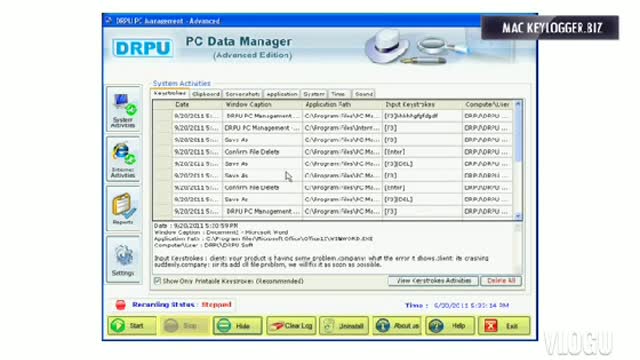640x360 pixels.
Task: Switch to the Application tab
Action: tap(282, 94)
